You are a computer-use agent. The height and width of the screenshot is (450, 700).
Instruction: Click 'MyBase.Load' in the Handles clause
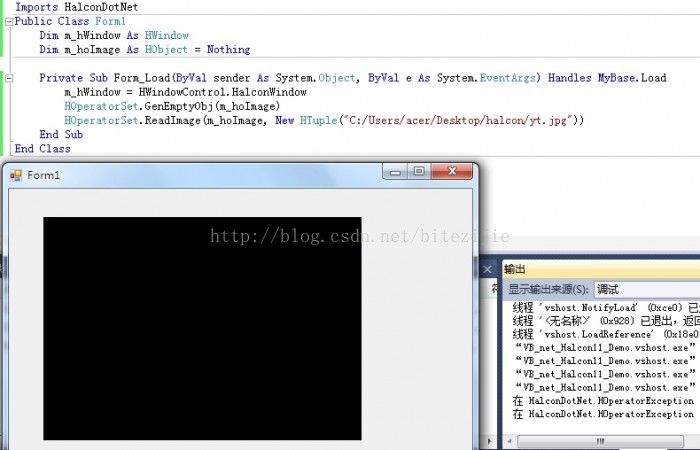click(632, 78)
